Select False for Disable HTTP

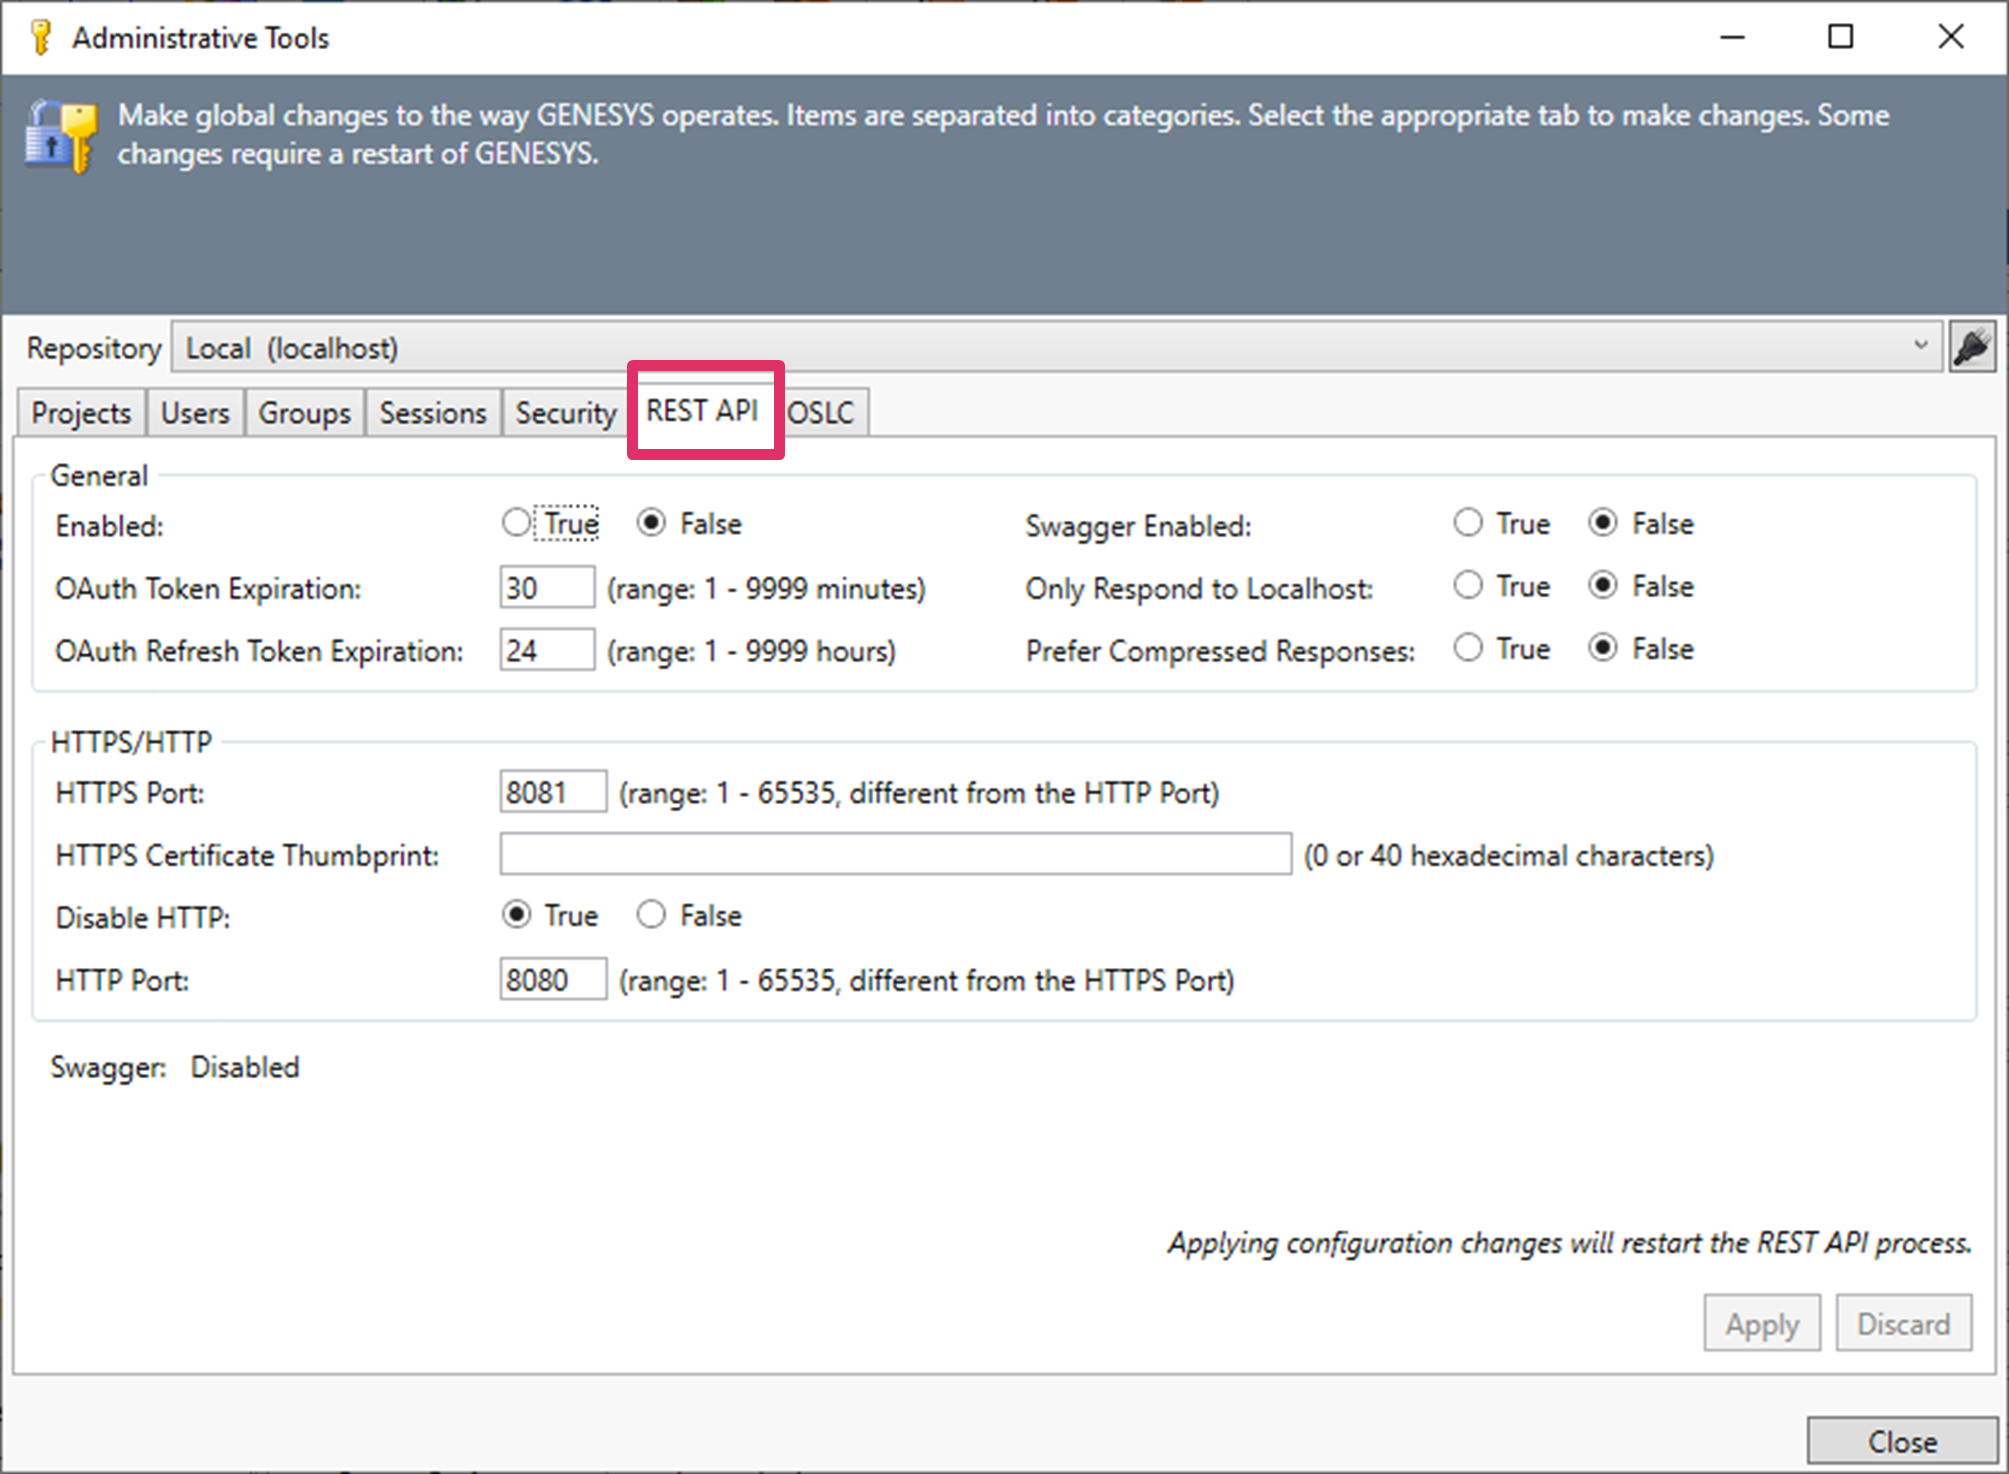(651, 914)
